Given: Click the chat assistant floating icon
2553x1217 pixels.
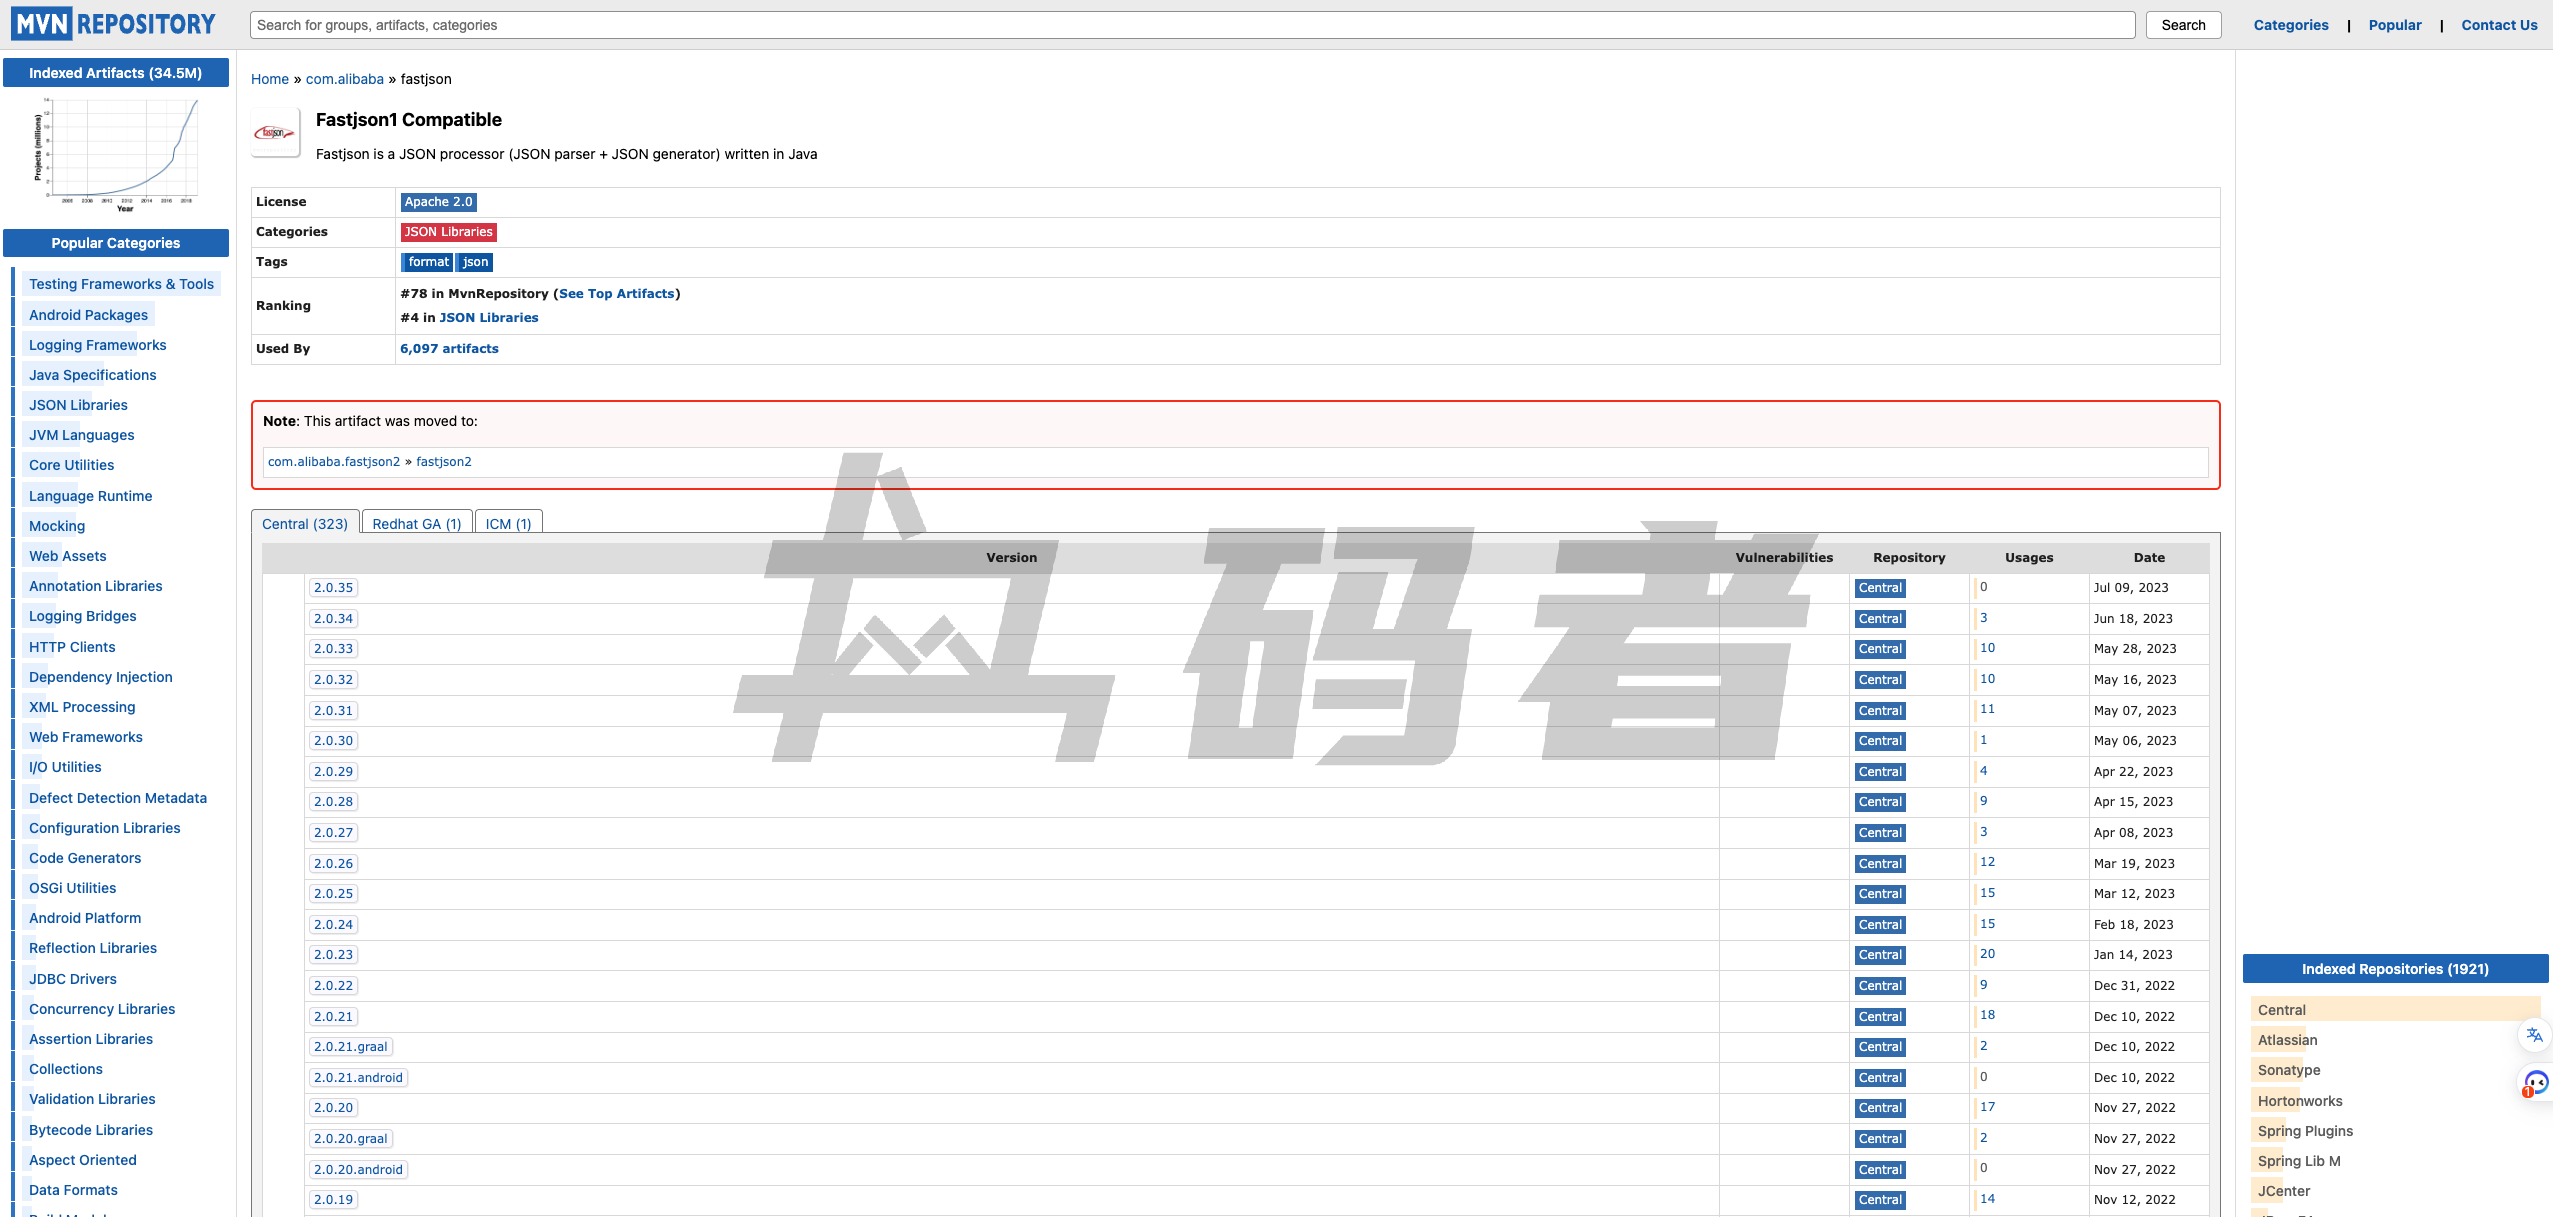Looking at the screenshot, I should pos(2535,1083).
